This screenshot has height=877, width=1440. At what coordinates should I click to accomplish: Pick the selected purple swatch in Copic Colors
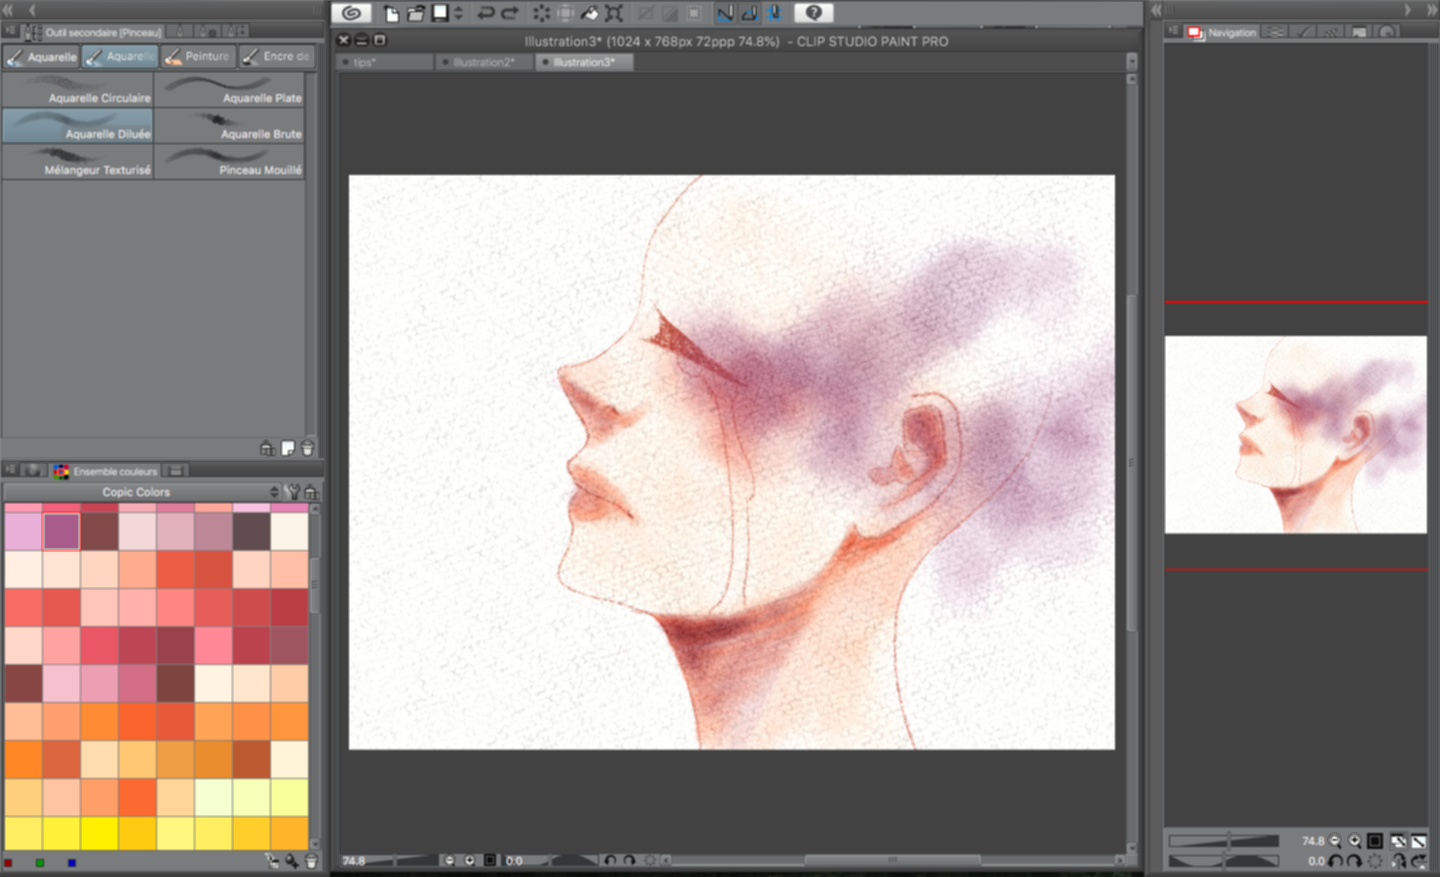pyautogui.click(x=61, y=531)
